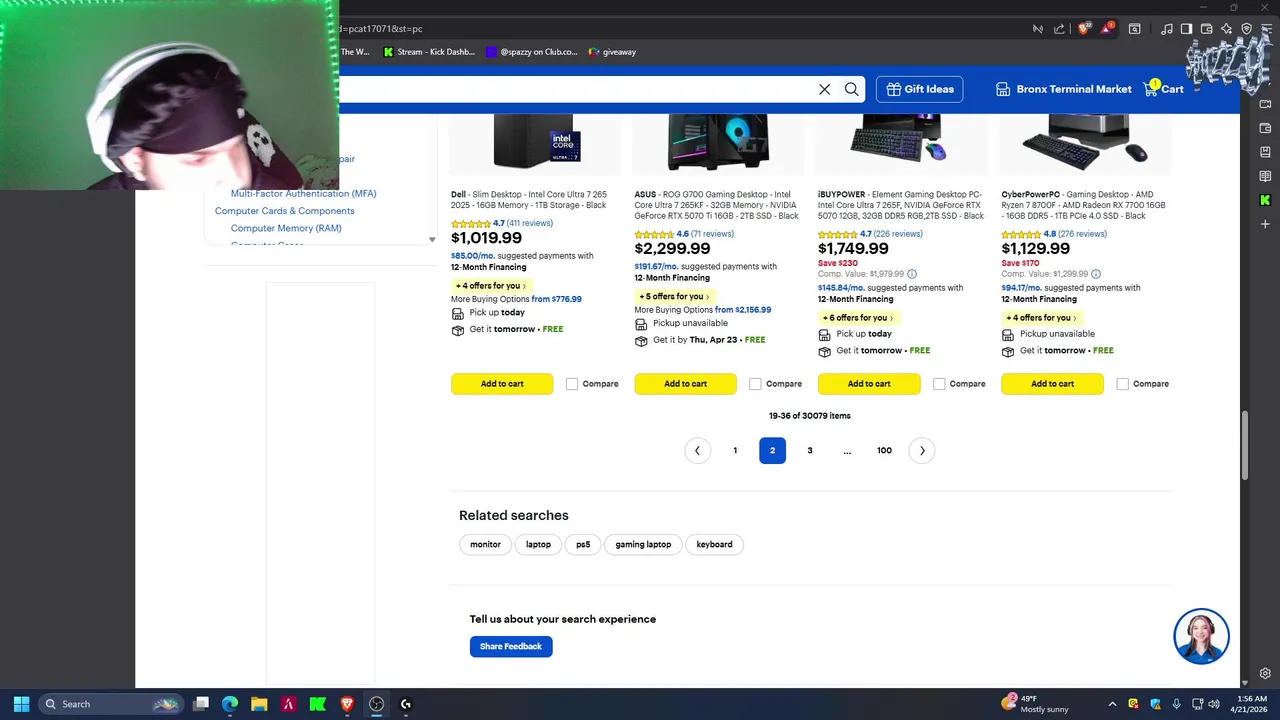Viewport: 1280px width, 720px height.
Task: Add the iBUYPOWER Element desktop to cart
Action: [x=869, y=384]
